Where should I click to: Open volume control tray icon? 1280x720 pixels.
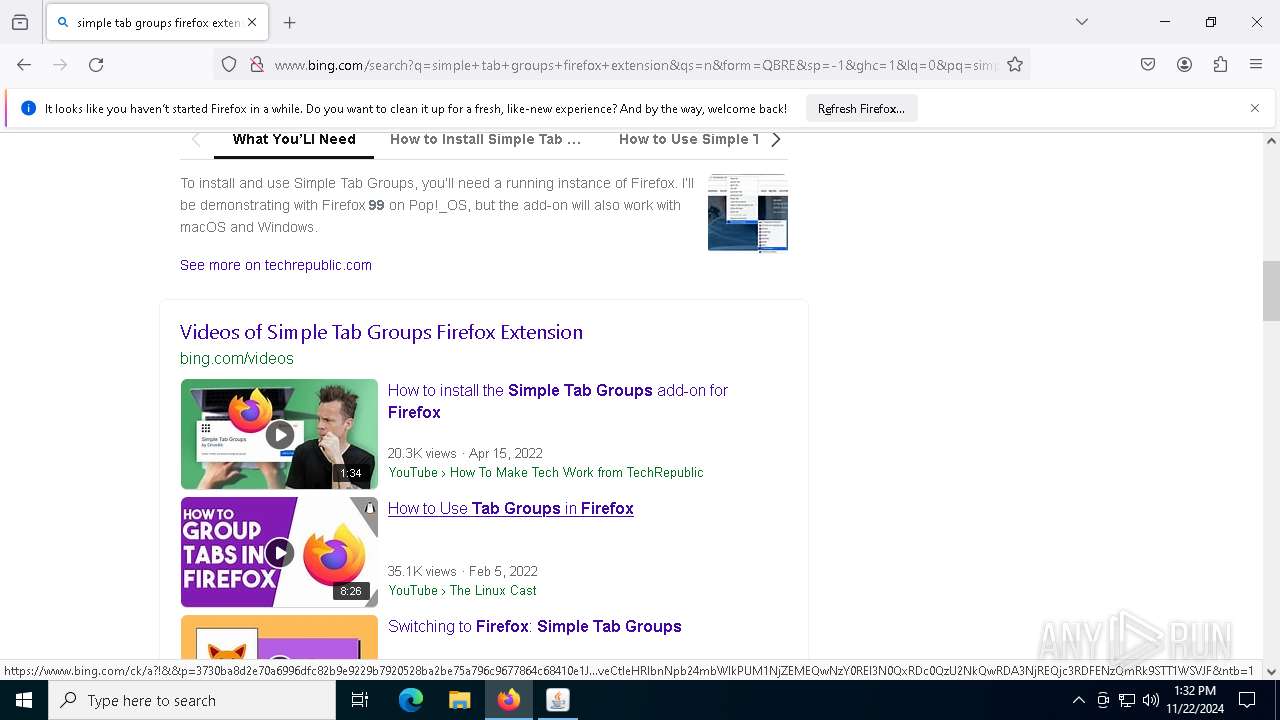coord(1151,700)
